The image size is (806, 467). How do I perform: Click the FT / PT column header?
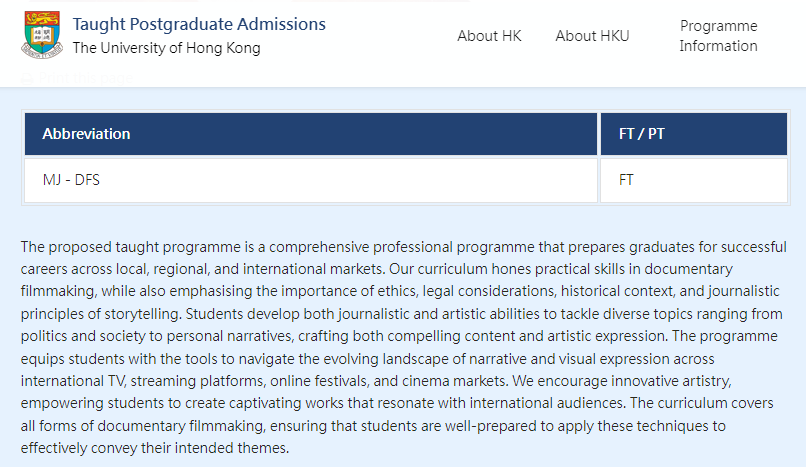point(693,134)
